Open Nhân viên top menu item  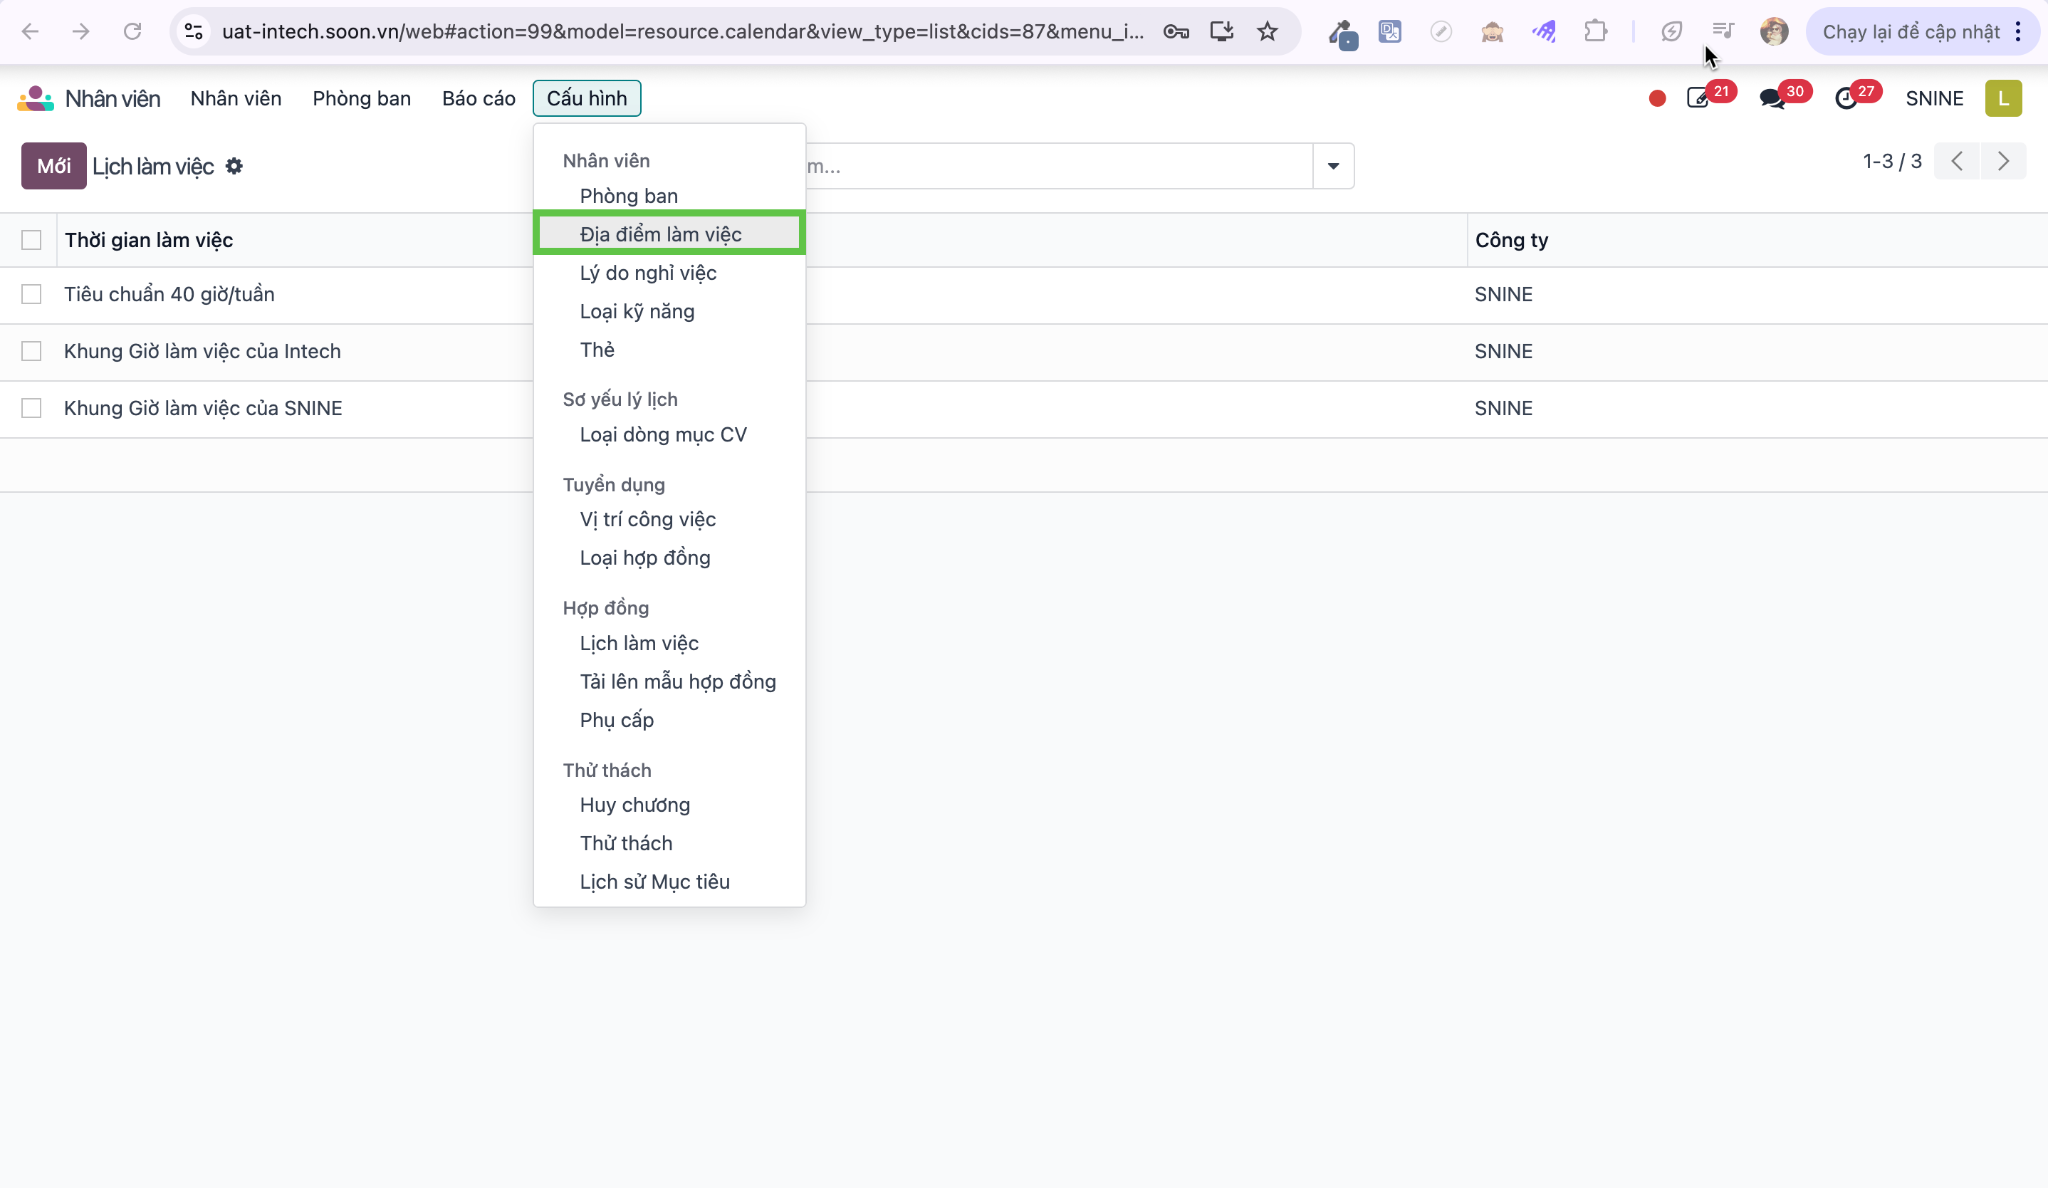tap(236, 98)
